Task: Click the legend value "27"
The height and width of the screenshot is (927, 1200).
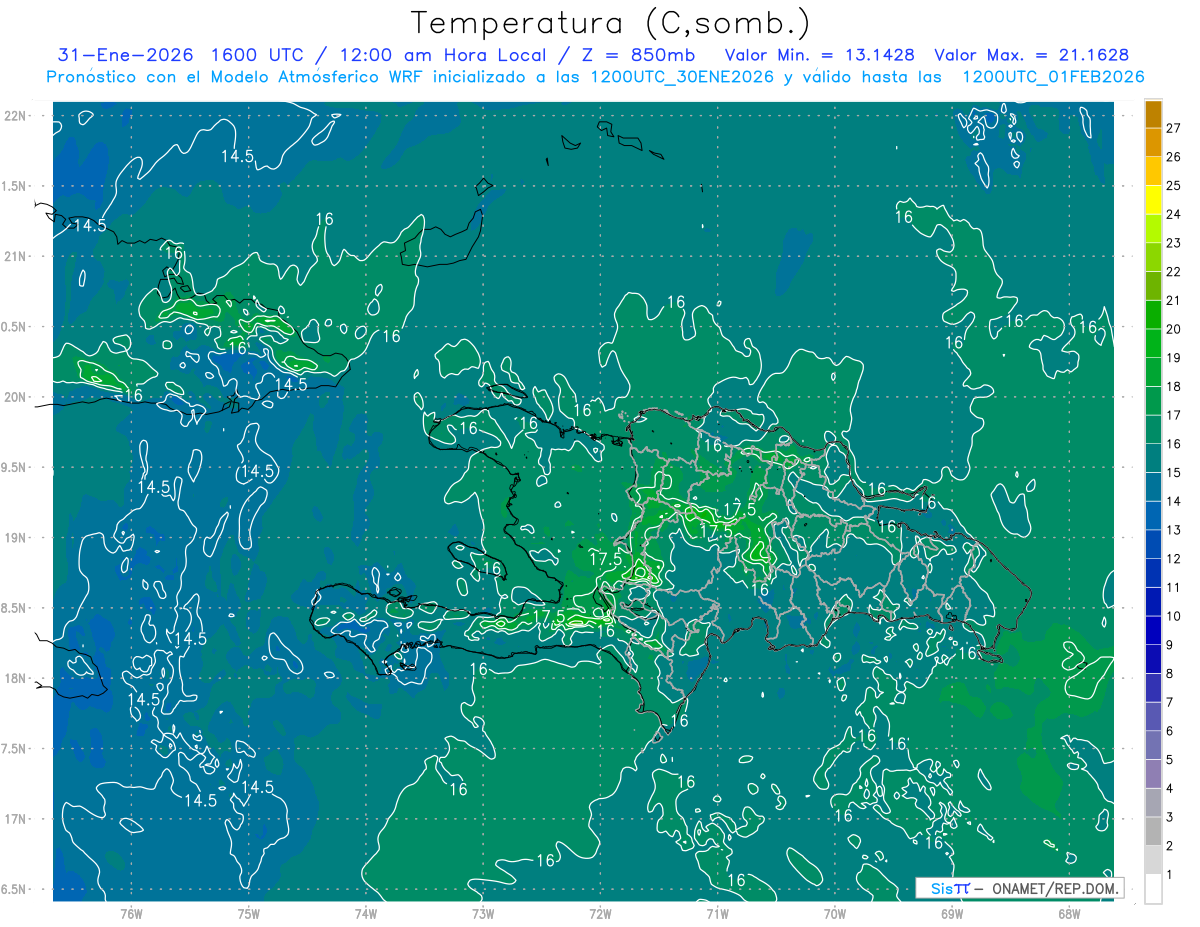Action: click(1174, 128)
